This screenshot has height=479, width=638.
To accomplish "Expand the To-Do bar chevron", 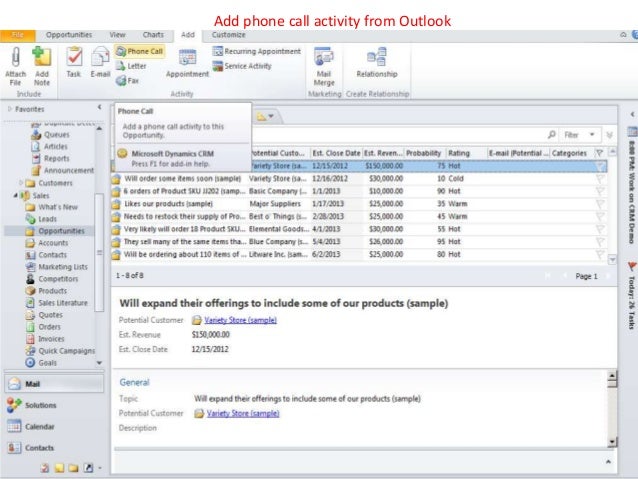I will tap(632, 114).
